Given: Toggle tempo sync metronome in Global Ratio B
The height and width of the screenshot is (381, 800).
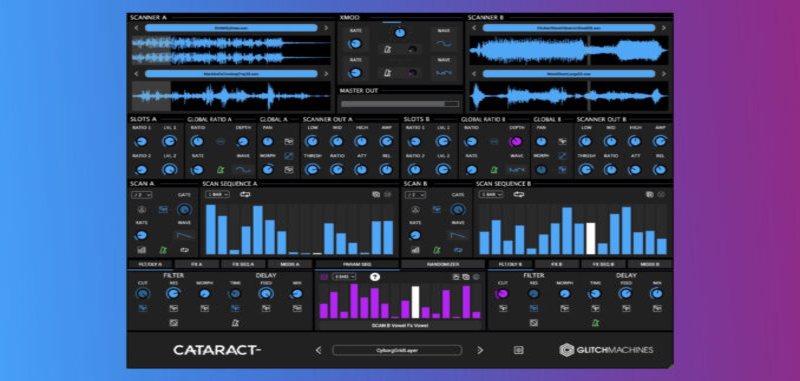Looking at the screenshot, I should (494, 170).
